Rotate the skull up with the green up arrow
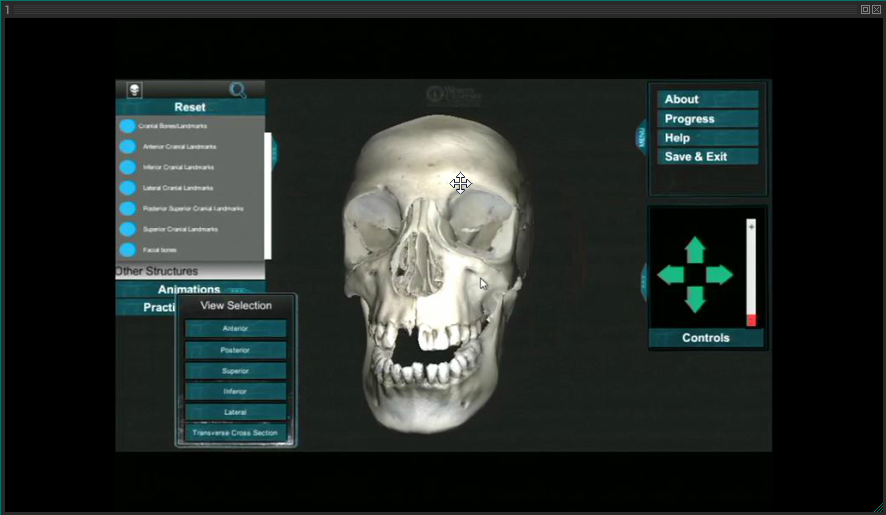Screen dimensions: 886x515 [x=695, y=249]
